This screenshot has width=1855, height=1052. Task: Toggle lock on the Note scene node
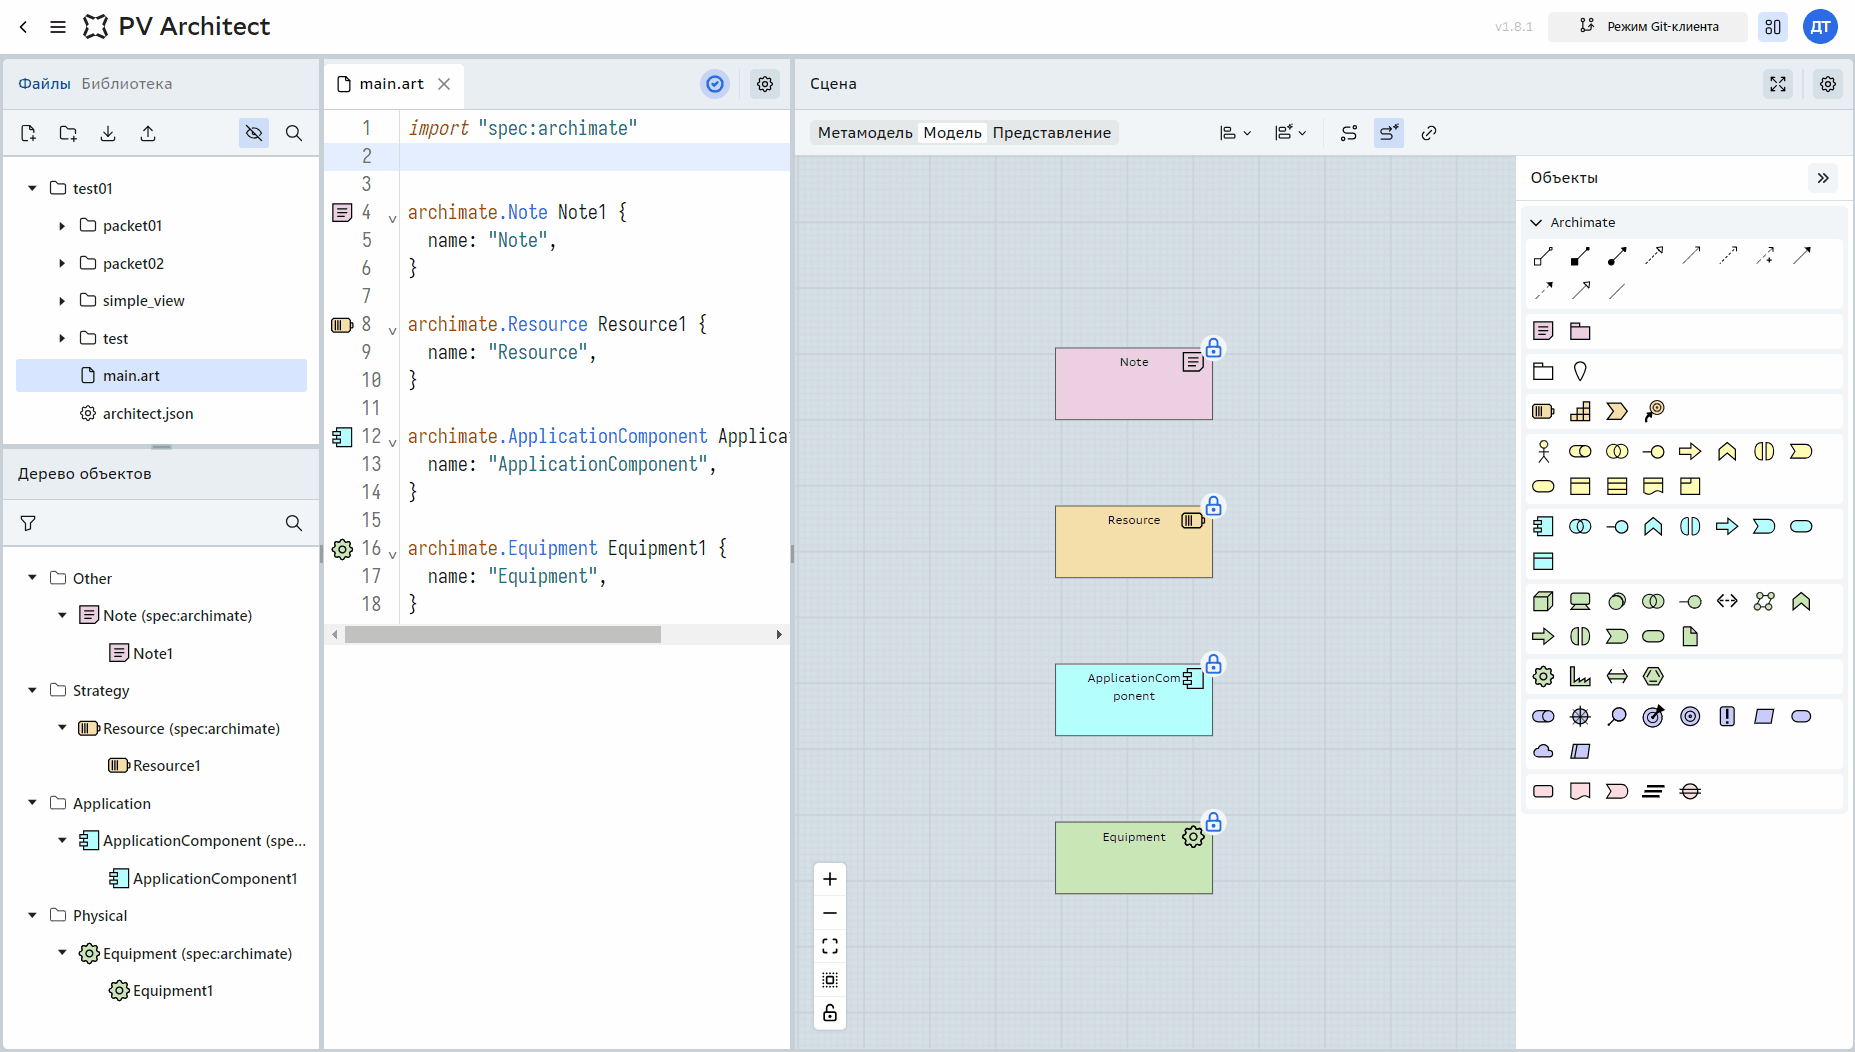[1213, 348]
